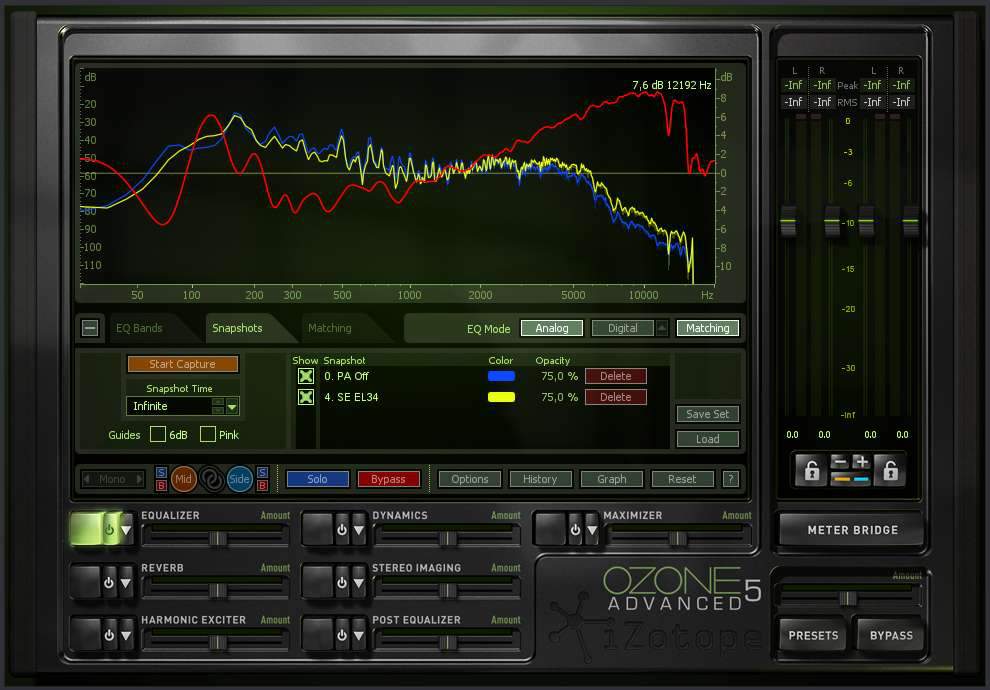Enable the Pink guide checkbox
The height and width of the screenshot is (690, 990).
pos(208,434)
